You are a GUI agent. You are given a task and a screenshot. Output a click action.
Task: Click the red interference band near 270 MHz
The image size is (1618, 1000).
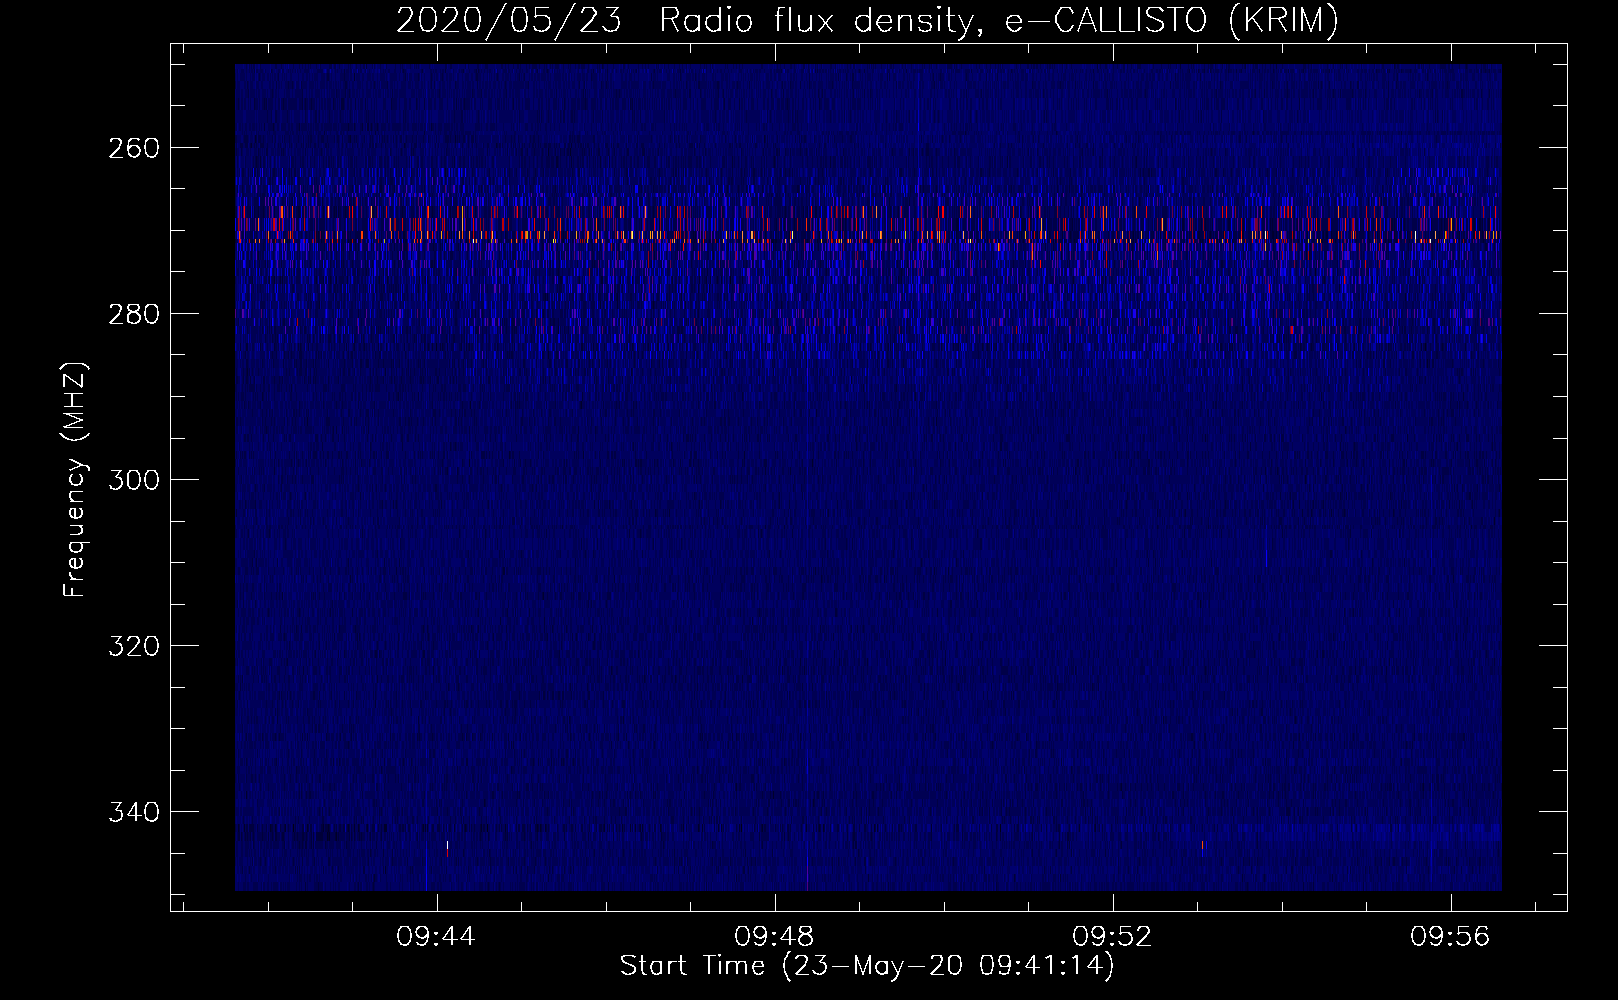868,223
